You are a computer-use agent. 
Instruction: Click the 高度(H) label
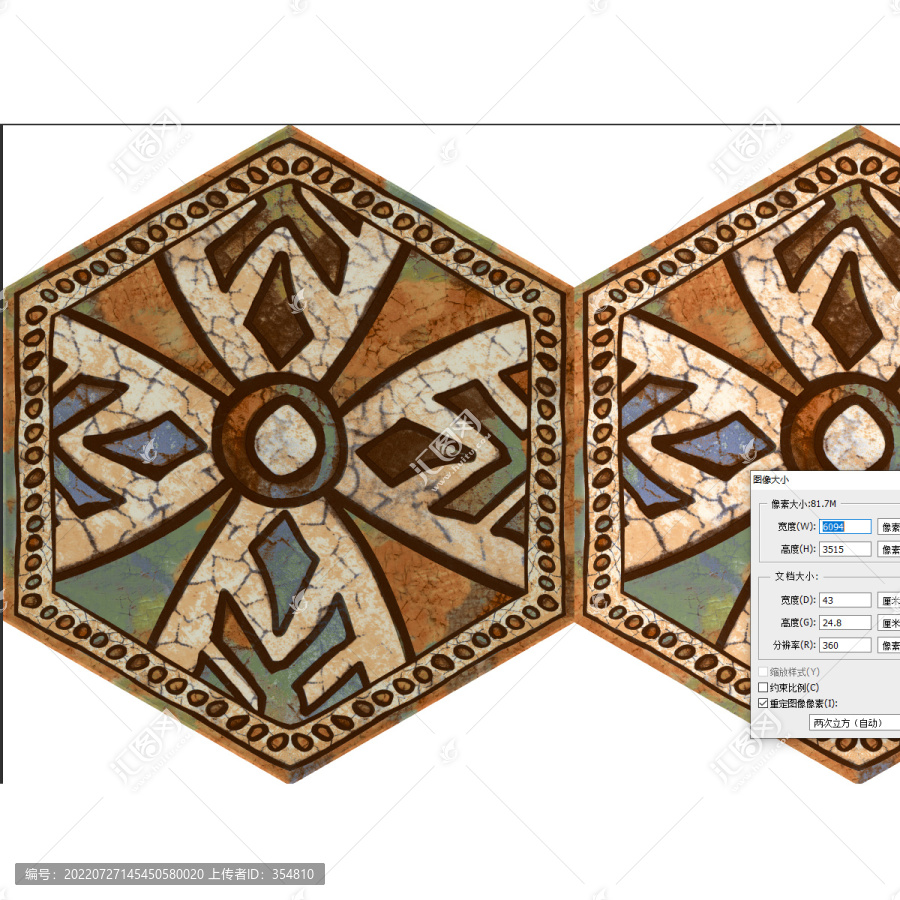click(797, 549)
